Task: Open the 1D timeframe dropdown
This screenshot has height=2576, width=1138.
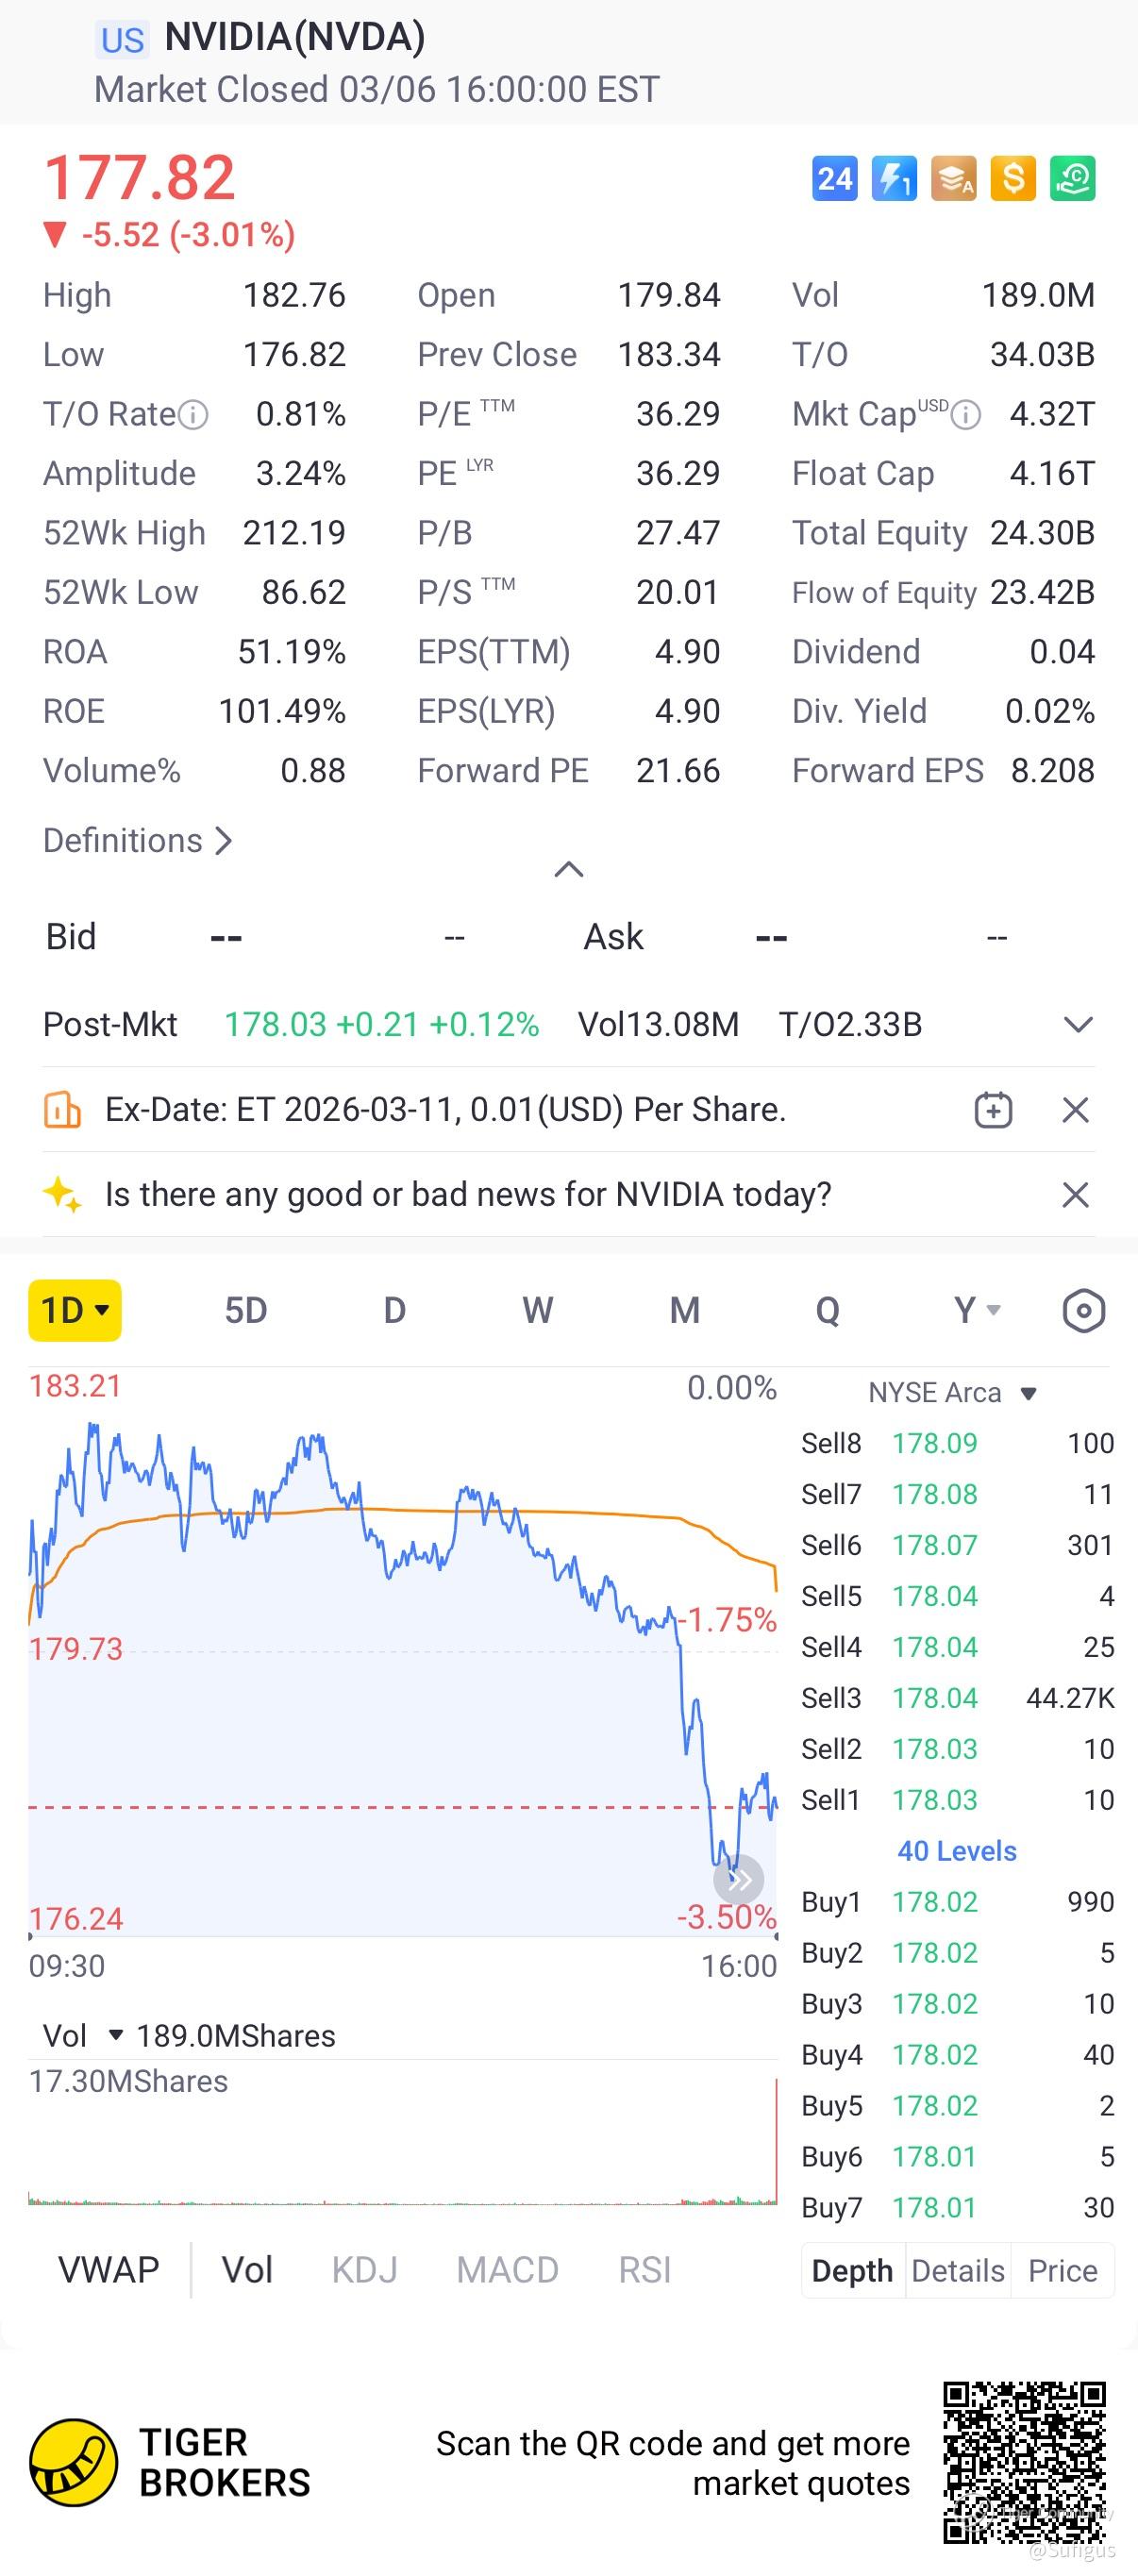Action: 75,1310
